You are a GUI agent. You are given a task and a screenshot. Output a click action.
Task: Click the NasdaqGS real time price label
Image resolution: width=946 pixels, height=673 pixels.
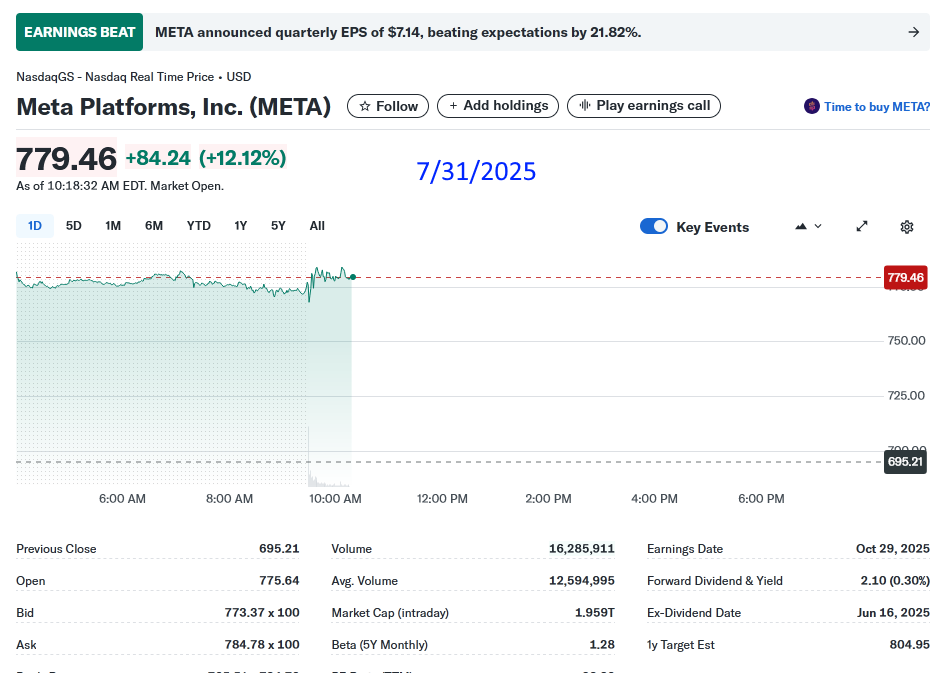tap(133, 77)
